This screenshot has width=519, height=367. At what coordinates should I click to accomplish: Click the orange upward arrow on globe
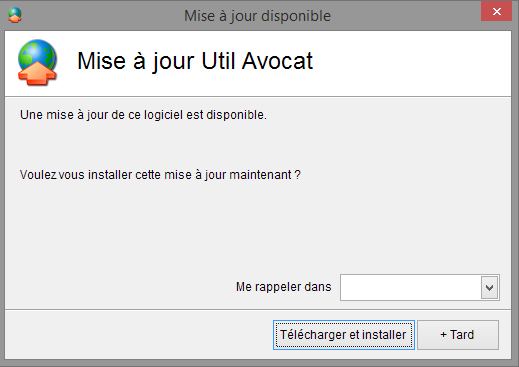[37, 73]
